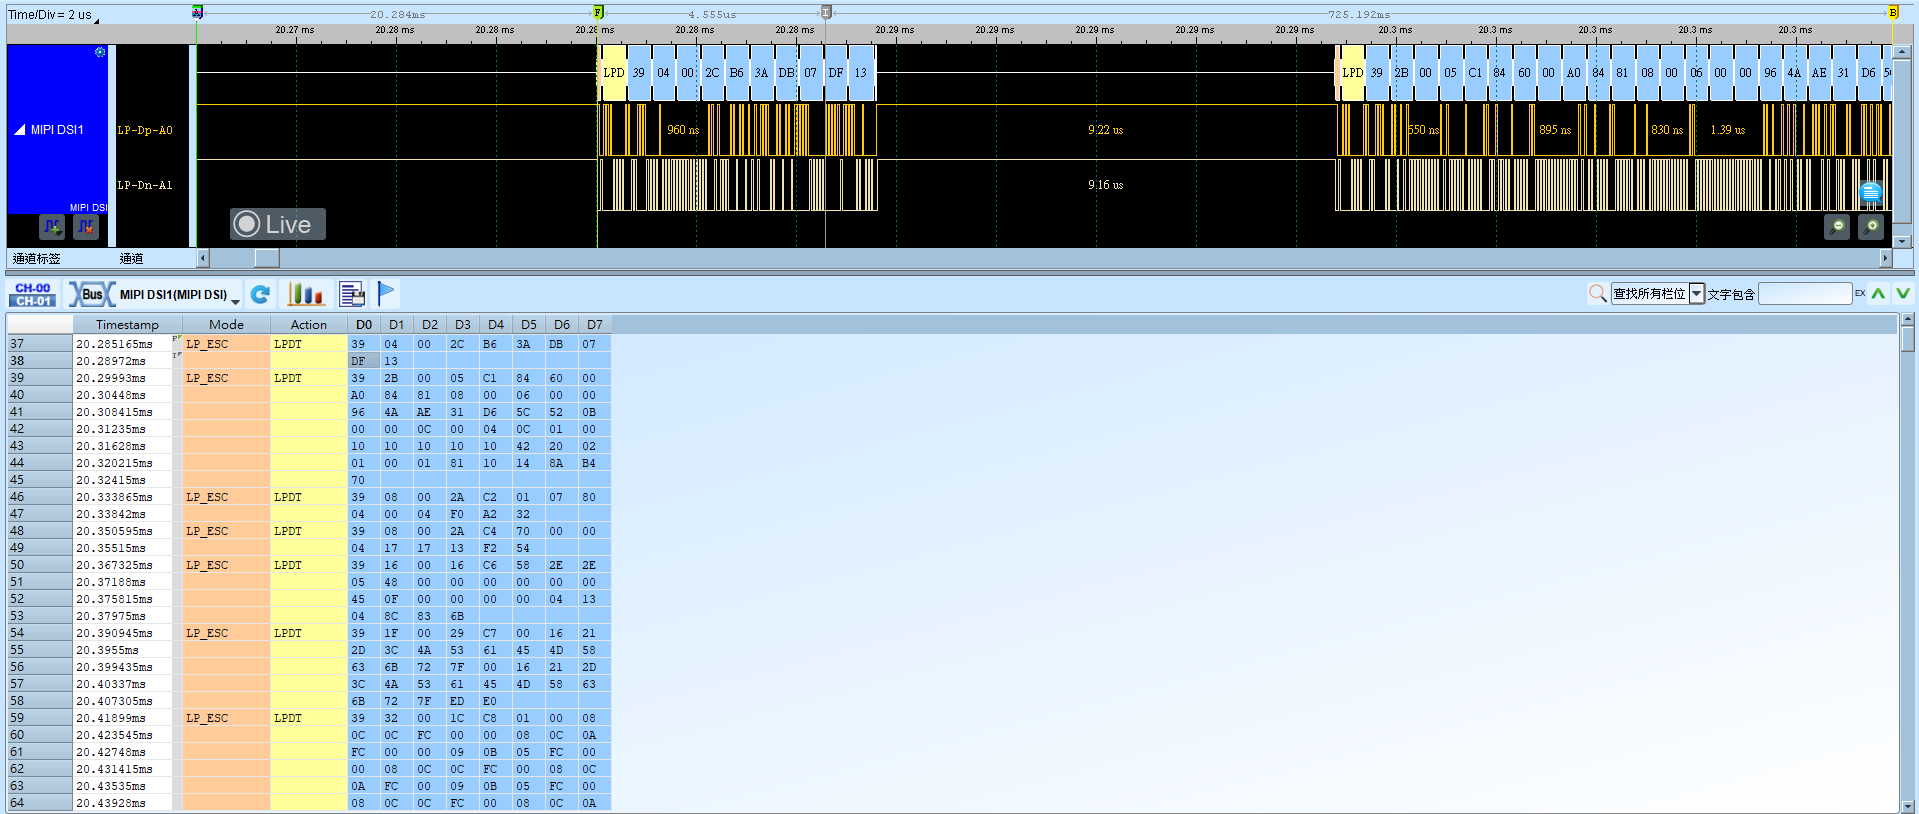Click waveform horizontal scrollbar right arrow
Image resolution: width=1919 pixels, height=814 pixels.
tap(1886, 258)
